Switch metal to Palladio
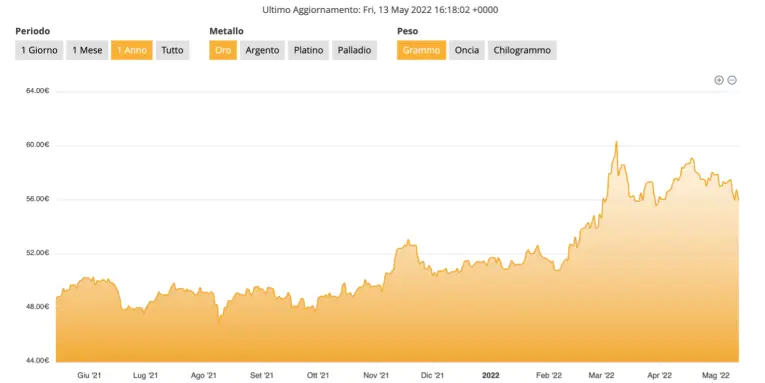This screenshot has width=765, height=383. click(x=354, y=50)
